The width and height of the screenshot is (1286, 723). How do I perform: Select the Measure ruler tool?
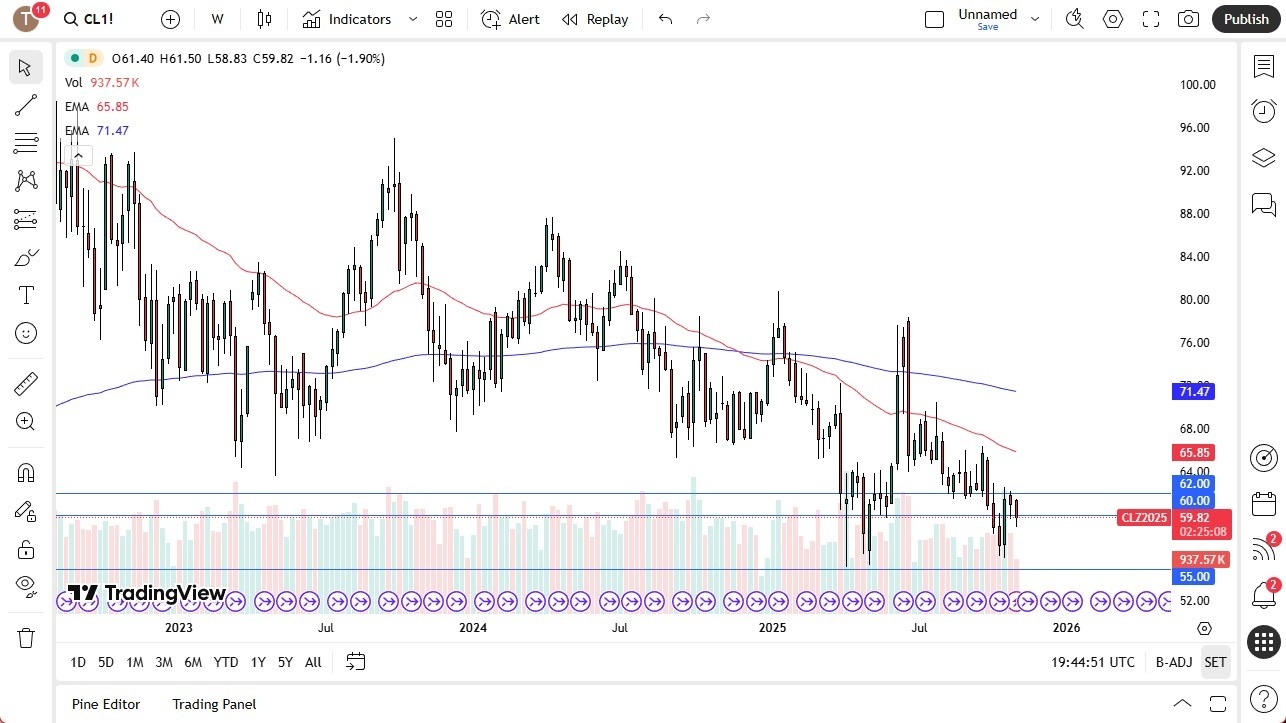coord(25,383)
